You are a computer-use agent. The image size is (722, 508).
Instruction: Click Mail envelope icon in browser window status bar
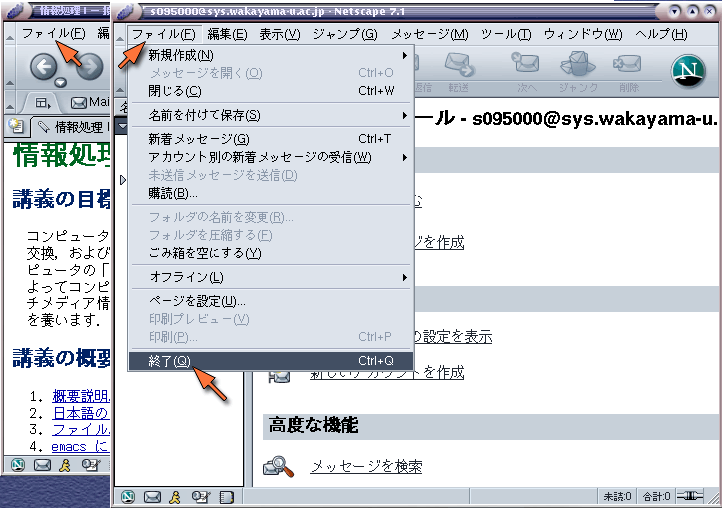coord(42,465)
